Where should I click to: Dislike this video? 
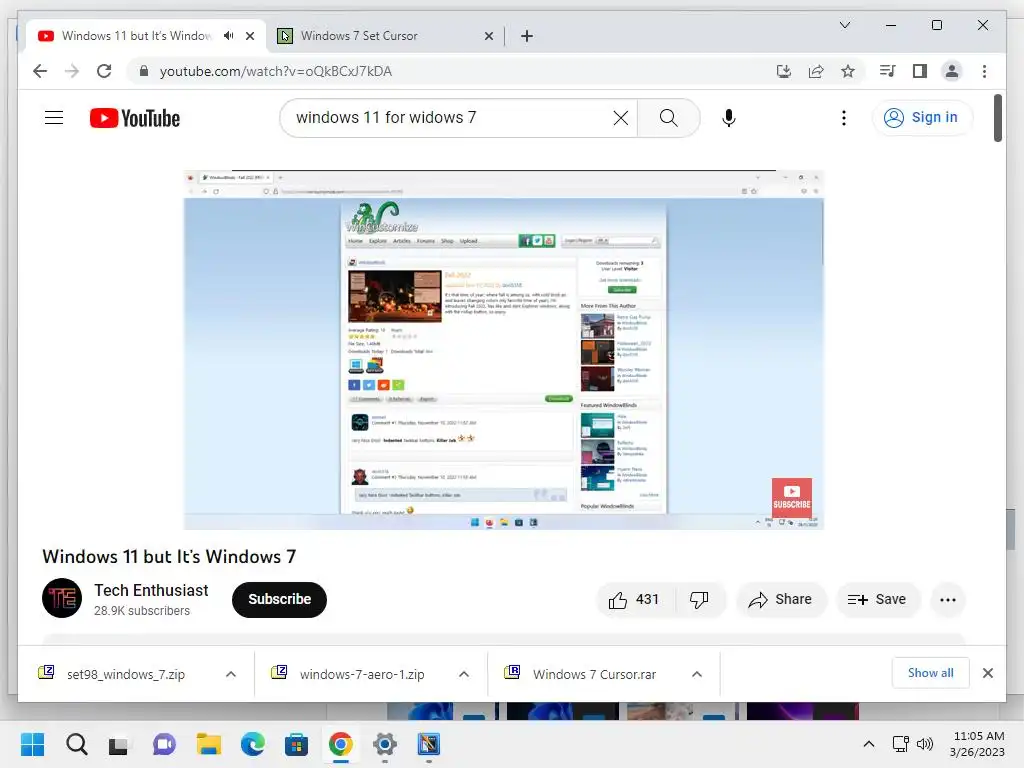(x=699, y=600)
